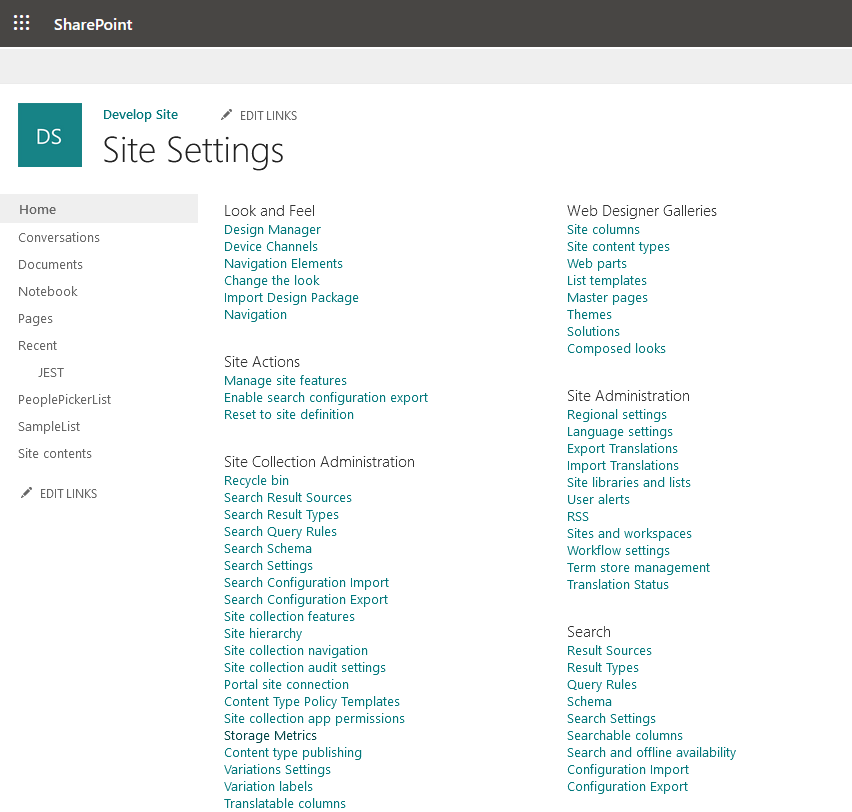This screenshot has width=852, height=812.
Task: Open the app launcher waffle icon
Action: 21,23
